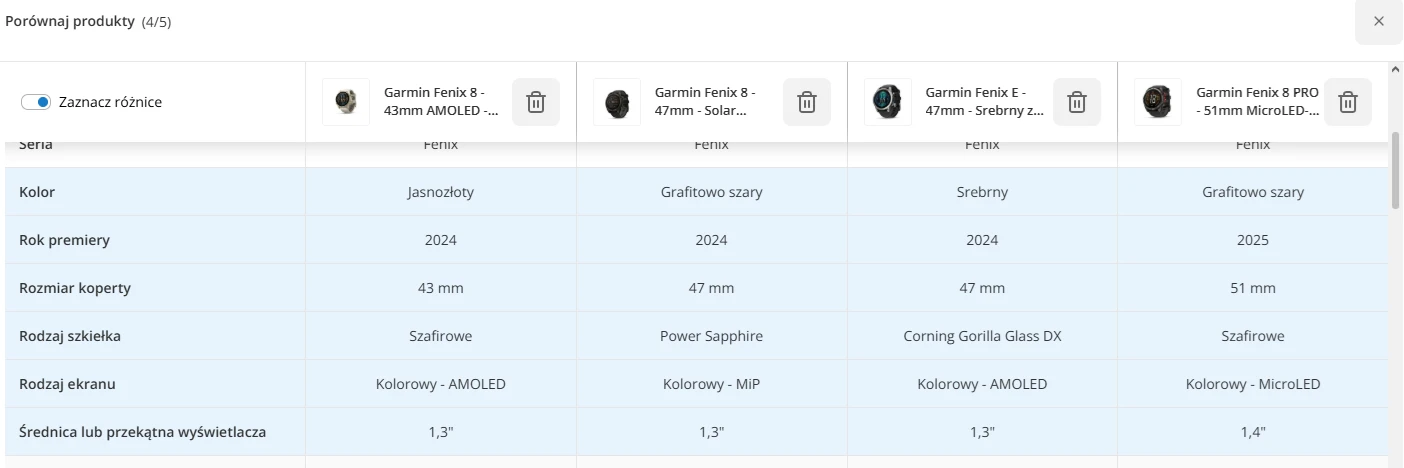This screenshot has width=1404, height=468.
Task: Select the 'Rok premiery' row label
Action: click(x=64, y=240)
